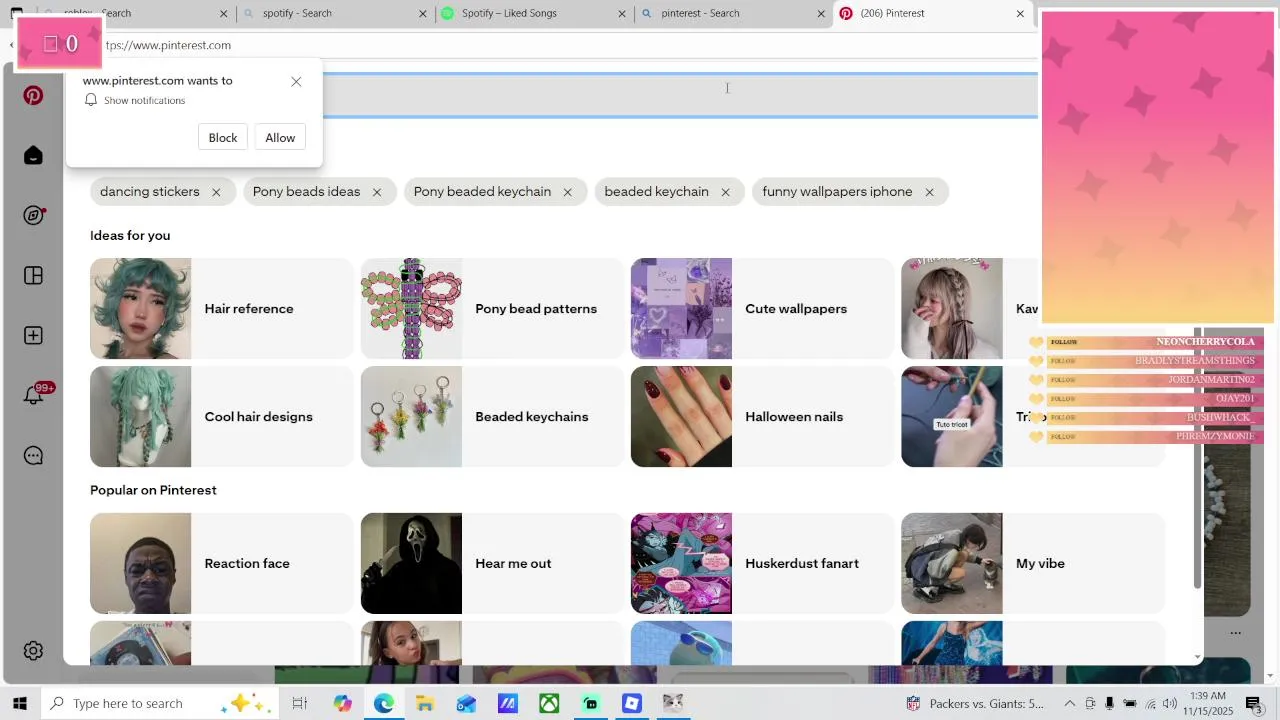Open the 'Hear me out' popular card
Image resolution: width=1280 pixels, height=720 pixels.
click(492, 564)
